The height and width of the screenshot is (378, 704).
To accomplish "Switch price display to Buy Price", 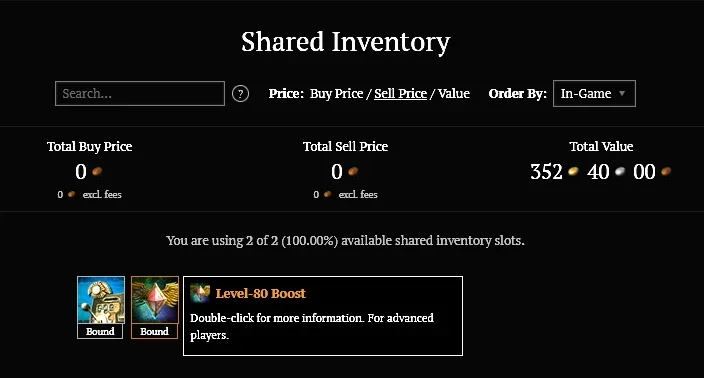I will [336, 93].
